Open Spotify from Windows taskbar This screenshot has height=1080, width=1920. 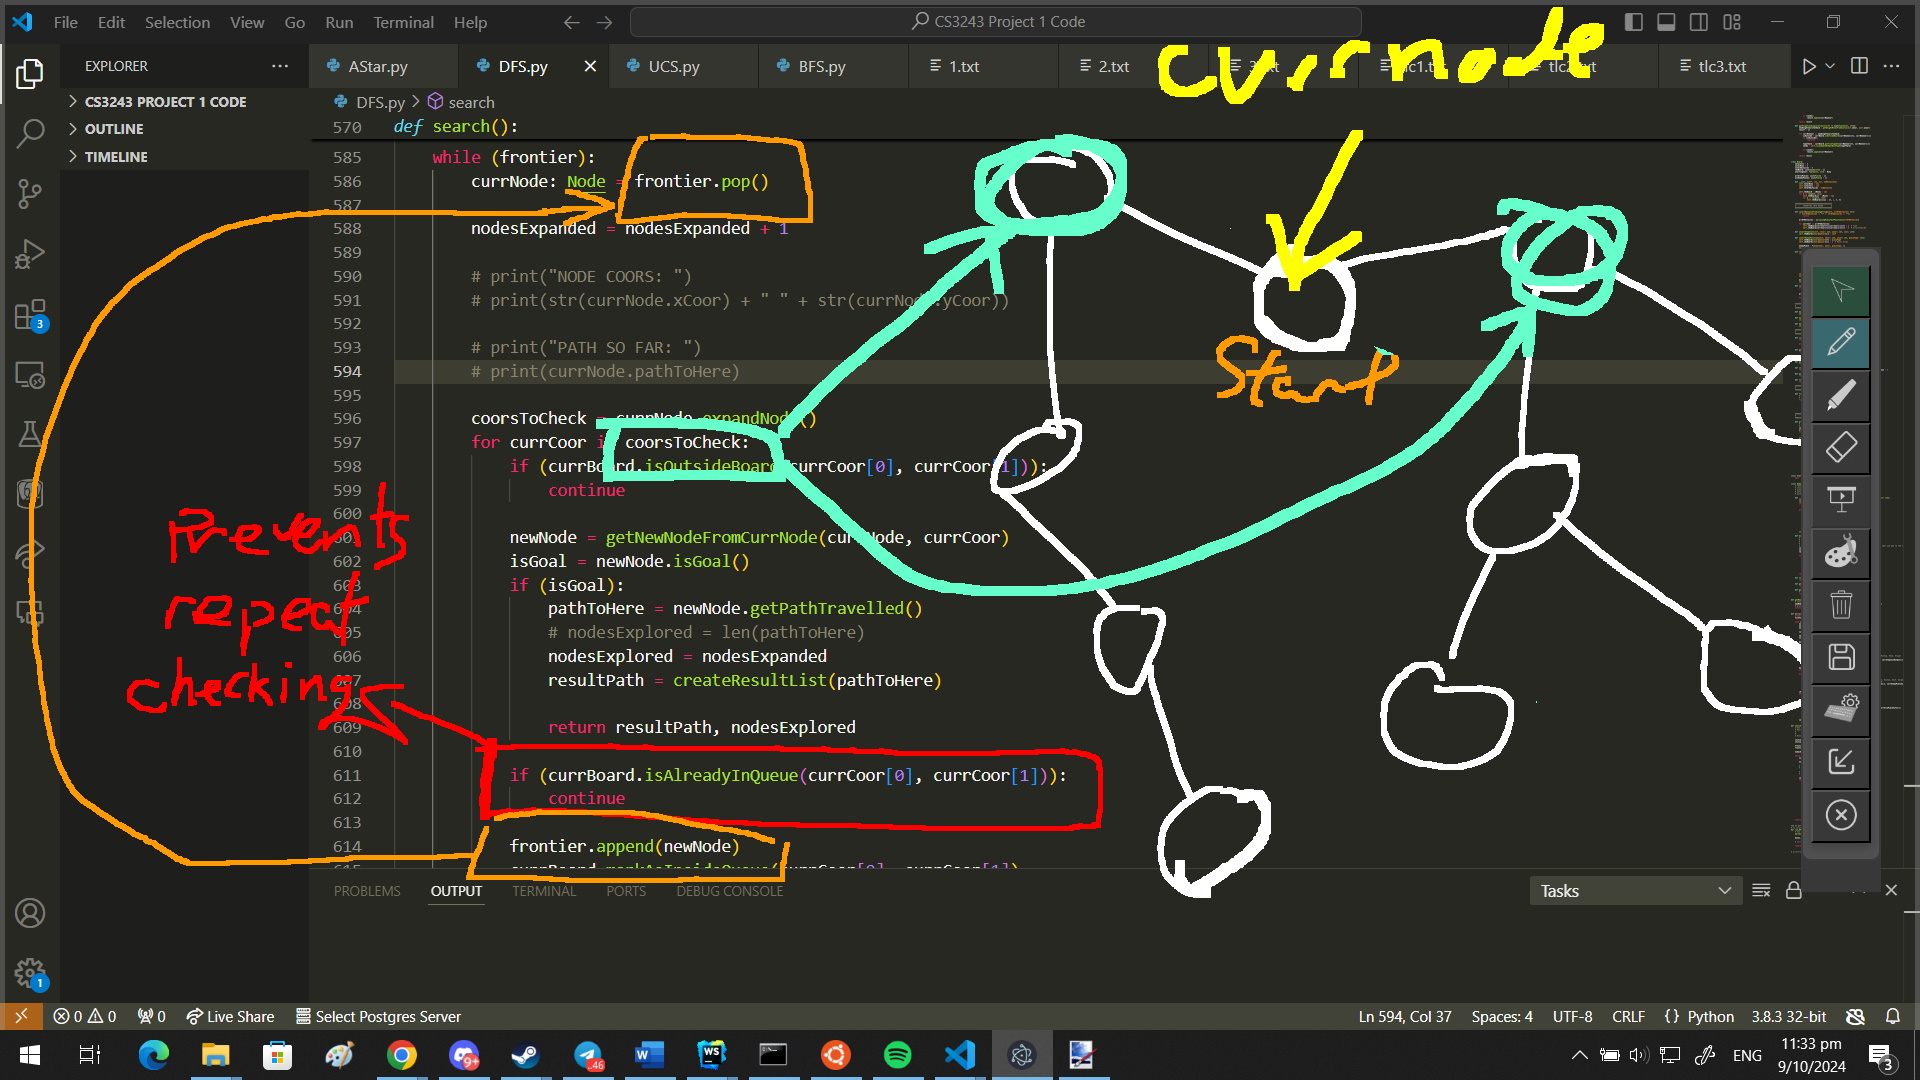tap(897, 1055)
